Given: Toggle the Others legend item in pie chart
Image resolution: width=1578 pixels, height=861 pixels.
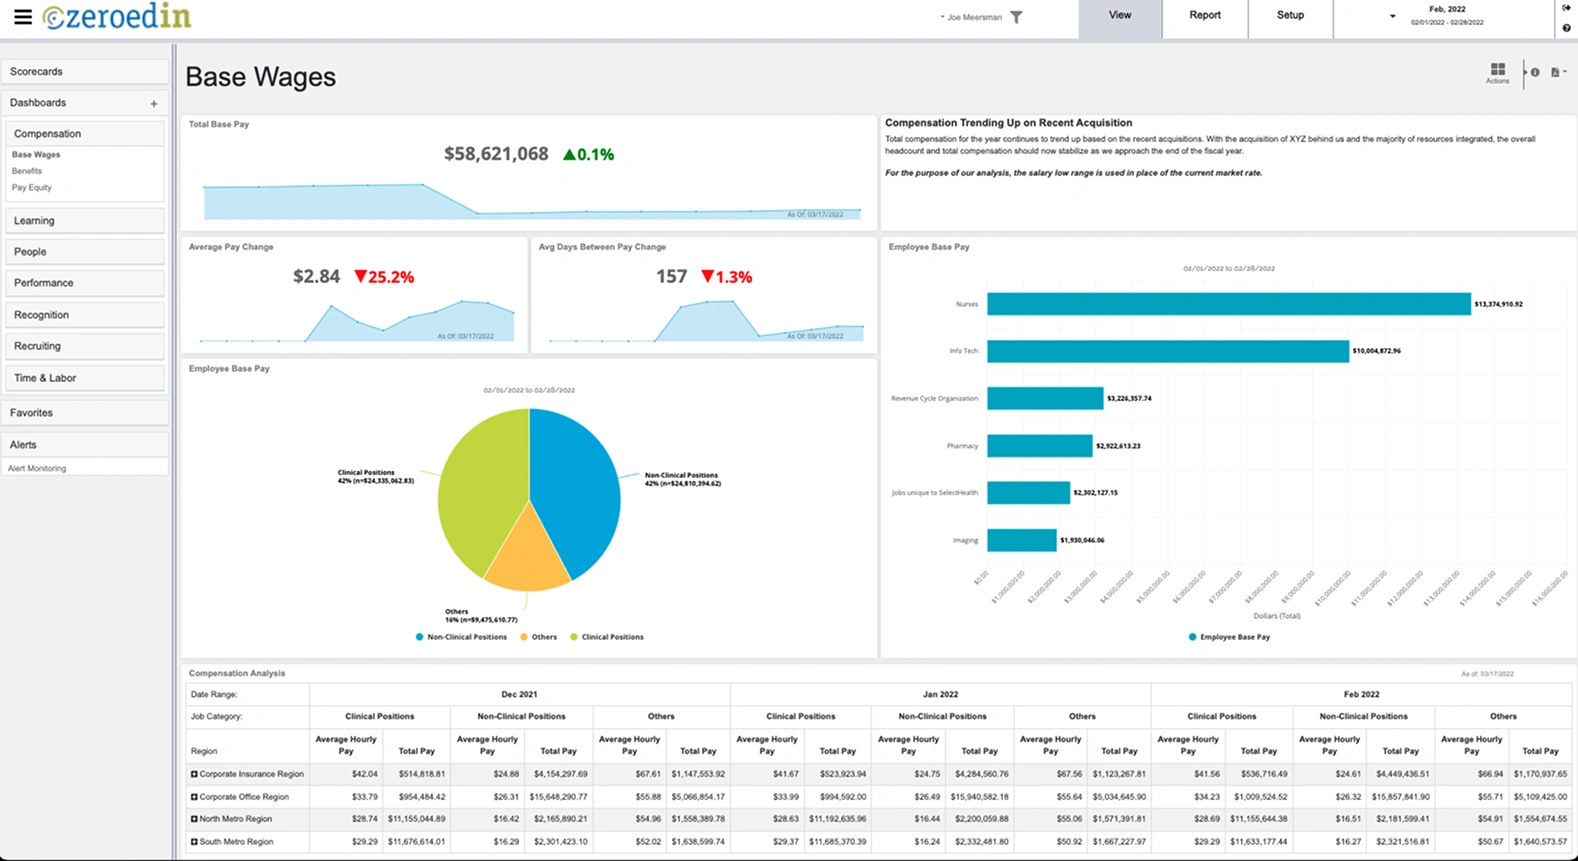Looking at the screenshot, I should (x=538, y=637).
